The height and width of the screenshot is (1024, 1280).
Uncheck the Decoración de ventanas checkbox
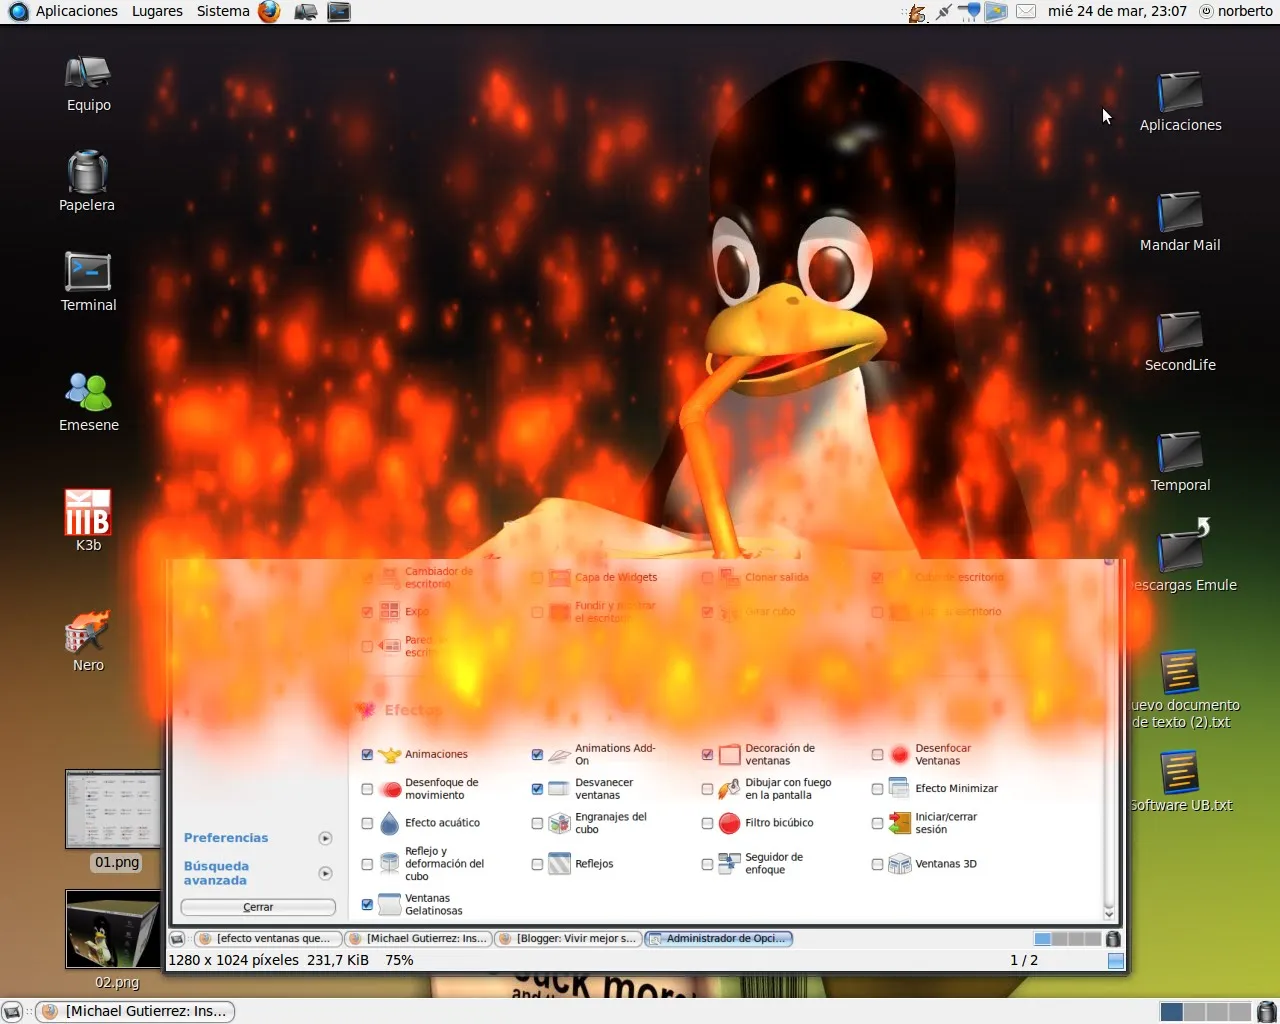(x=707, y=755)
